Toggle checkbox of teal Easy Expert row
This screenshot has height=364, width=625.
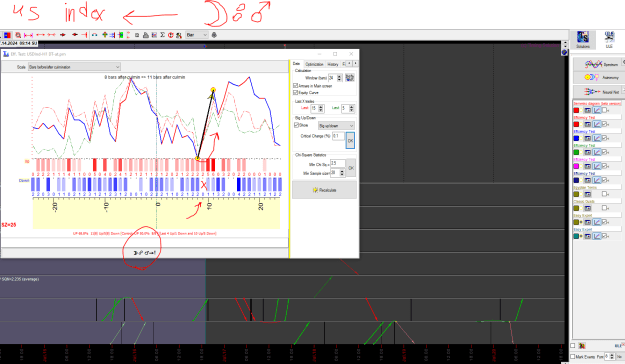tap(604, 236)
